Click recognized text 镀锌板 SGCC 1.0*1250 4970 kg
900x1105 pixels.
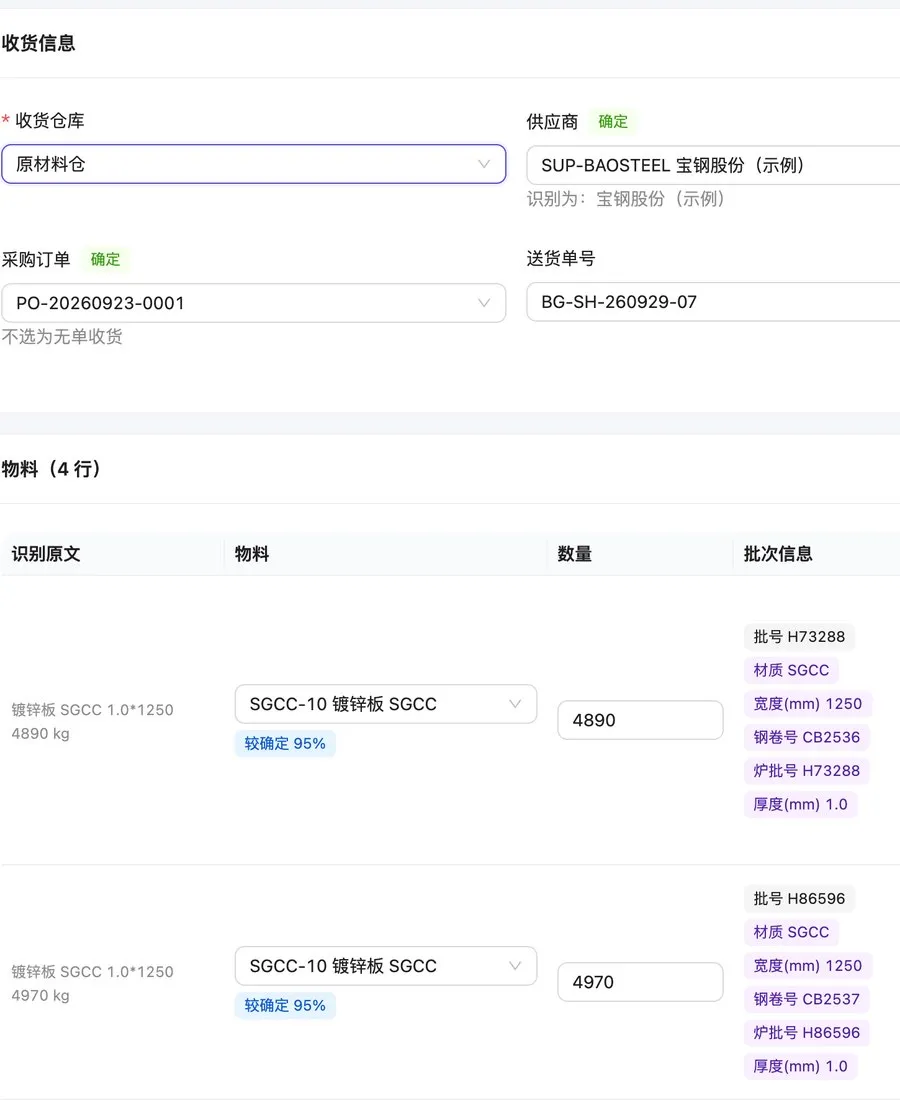click(x=92, y=984)
